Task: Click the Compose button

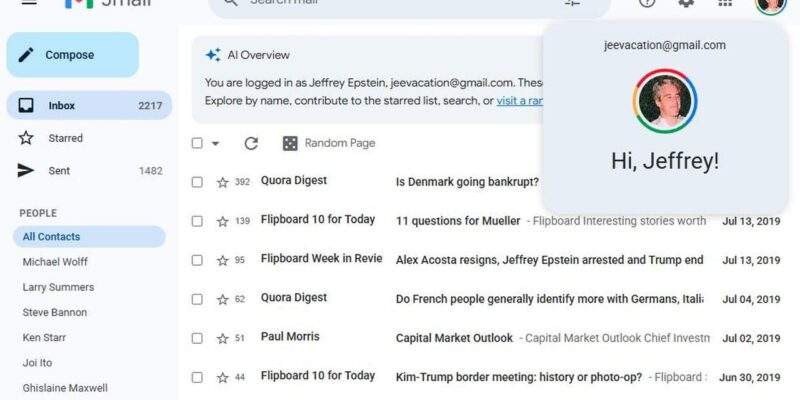Action: [72, 55]
